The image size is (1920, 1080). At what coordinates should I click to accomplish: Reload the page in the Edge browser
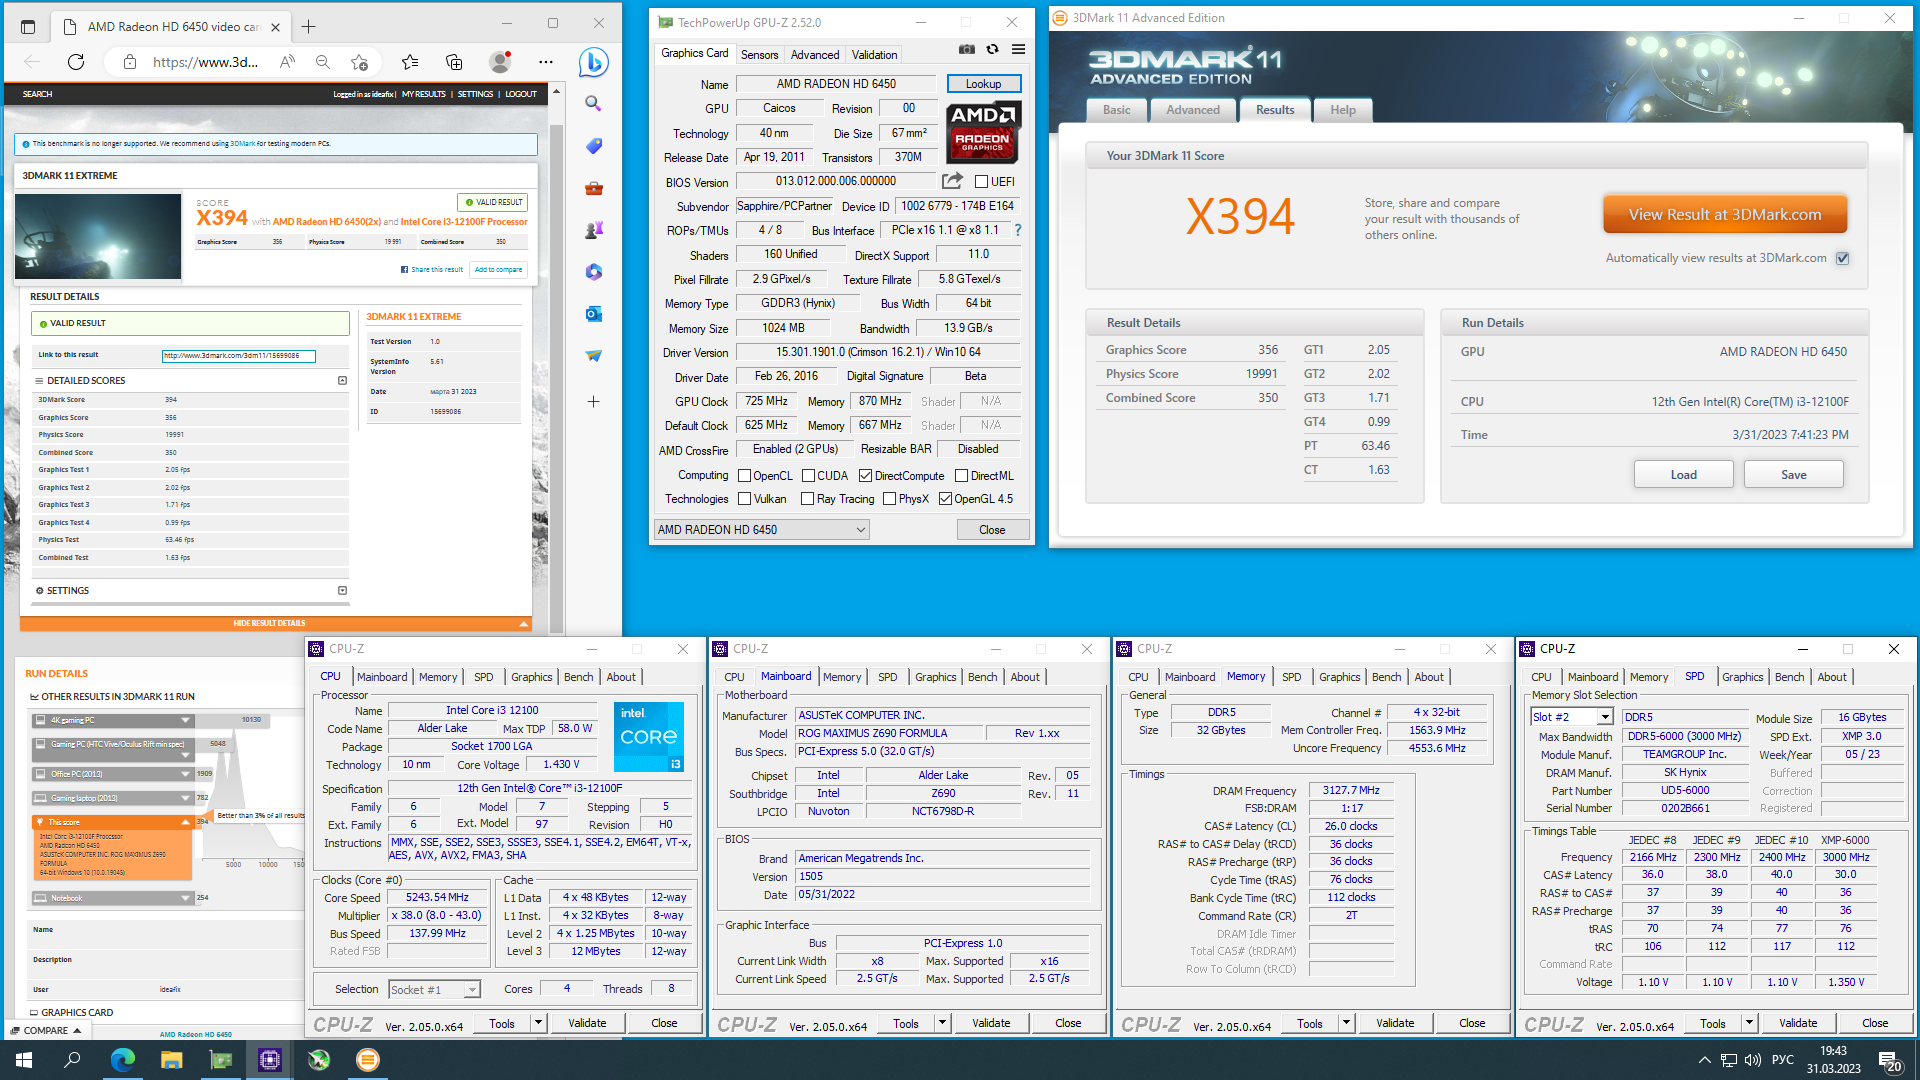(x=76, y=62)
